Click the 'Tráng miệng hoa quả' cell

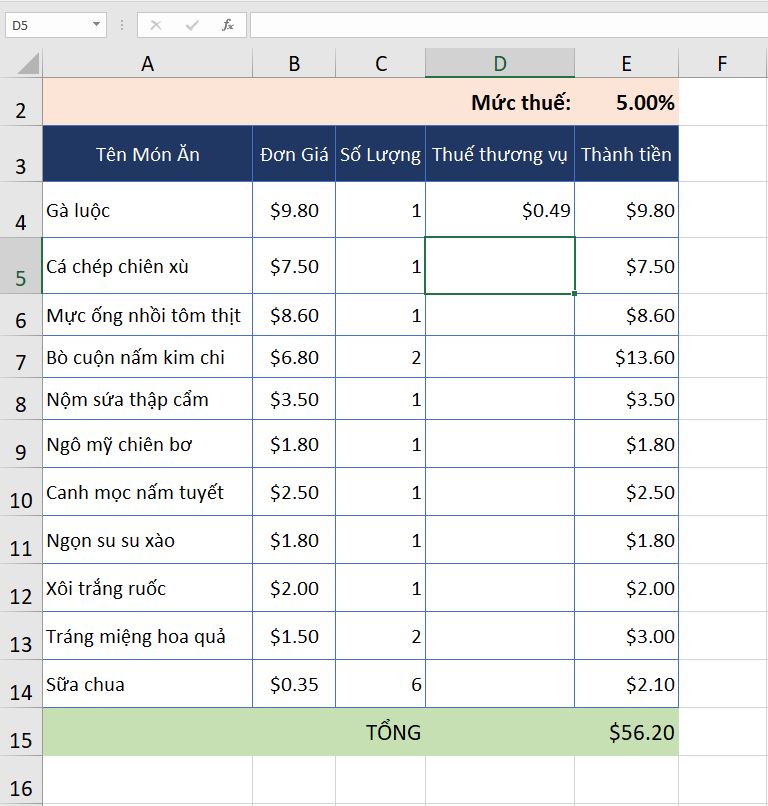(148, 636)
